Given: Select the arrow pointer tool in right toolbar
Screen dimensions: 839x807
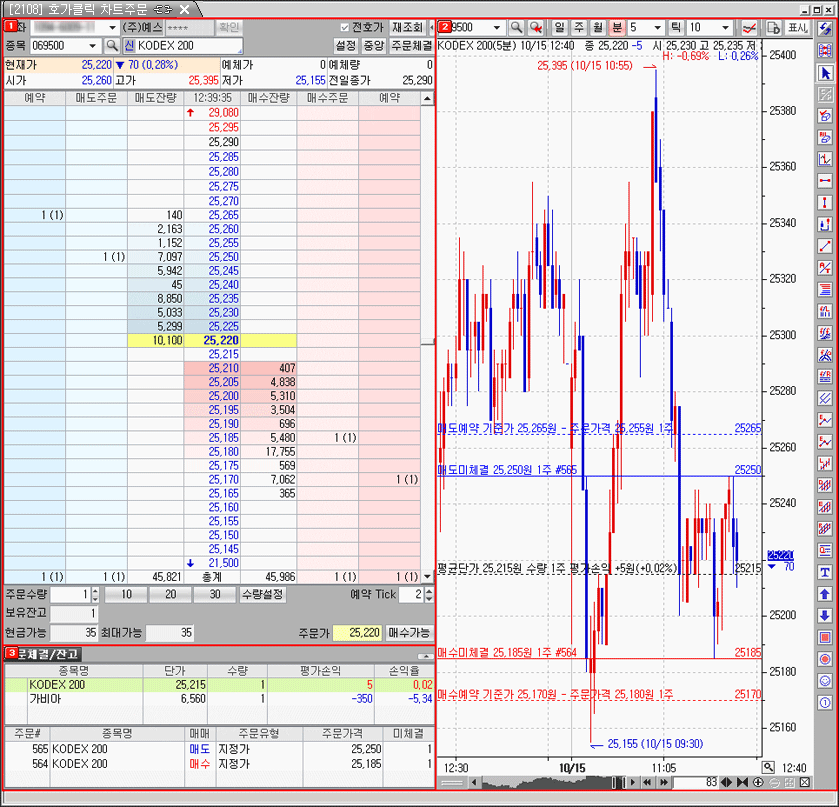Looking at the screenshot, I should tap(825, 73).
